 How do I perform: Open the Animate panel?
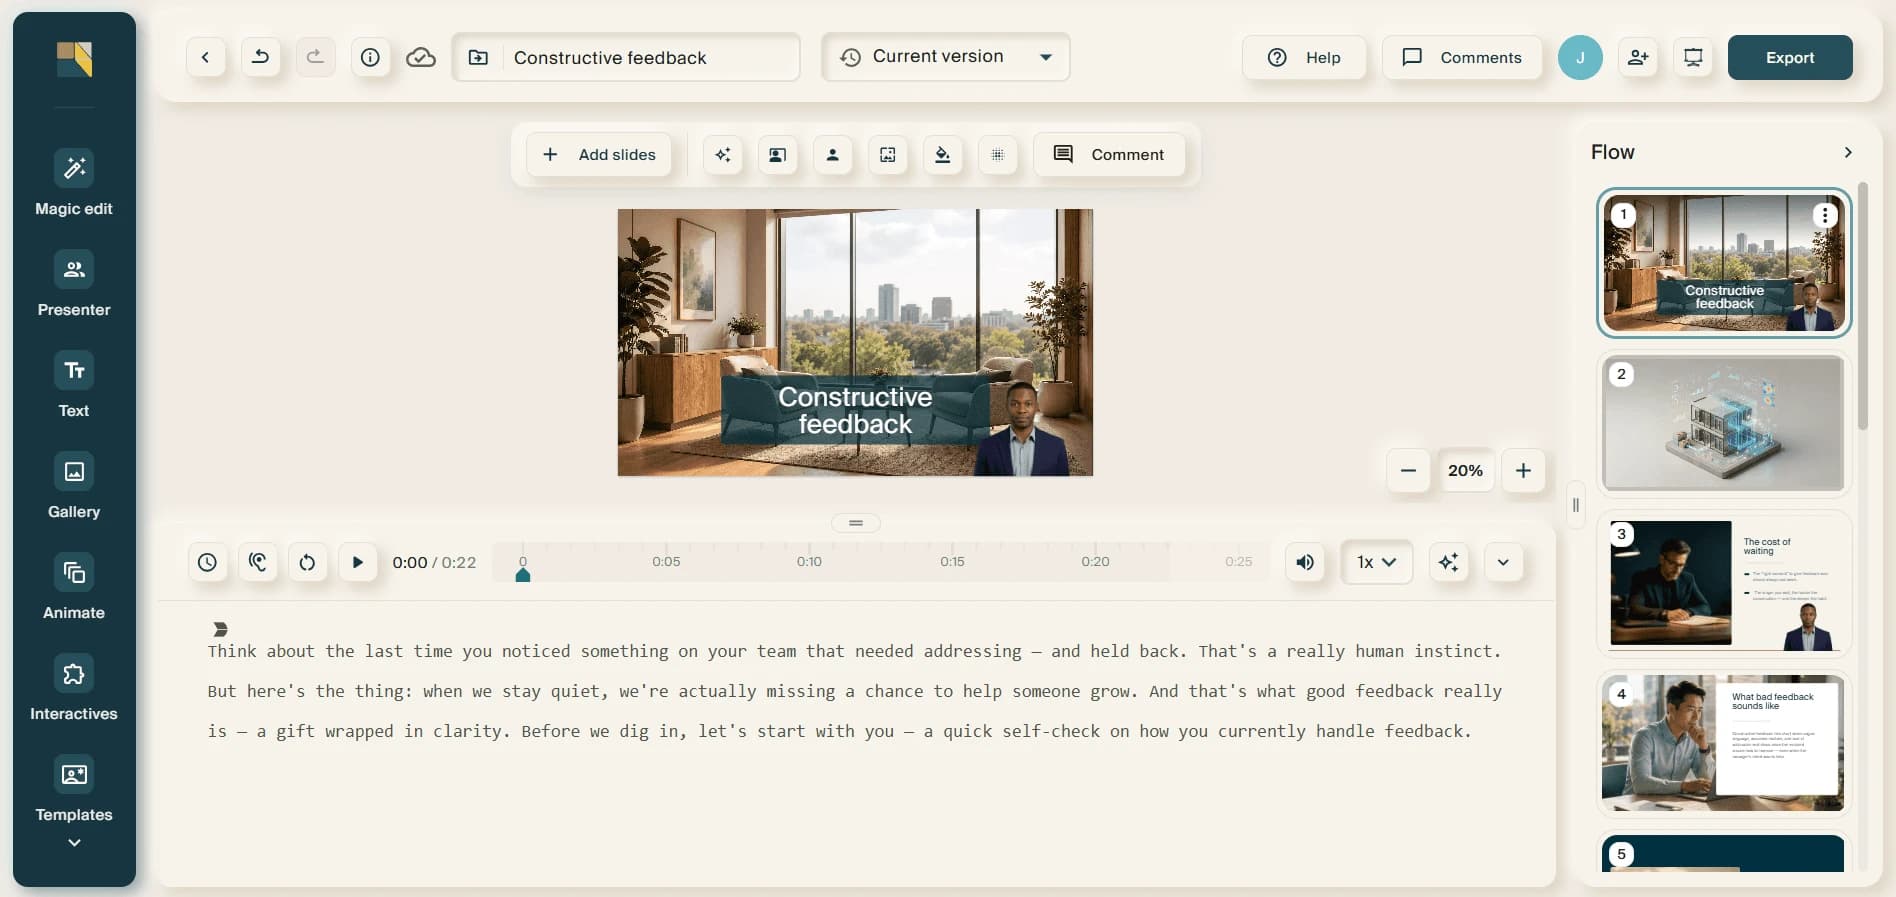pos(74,587)
